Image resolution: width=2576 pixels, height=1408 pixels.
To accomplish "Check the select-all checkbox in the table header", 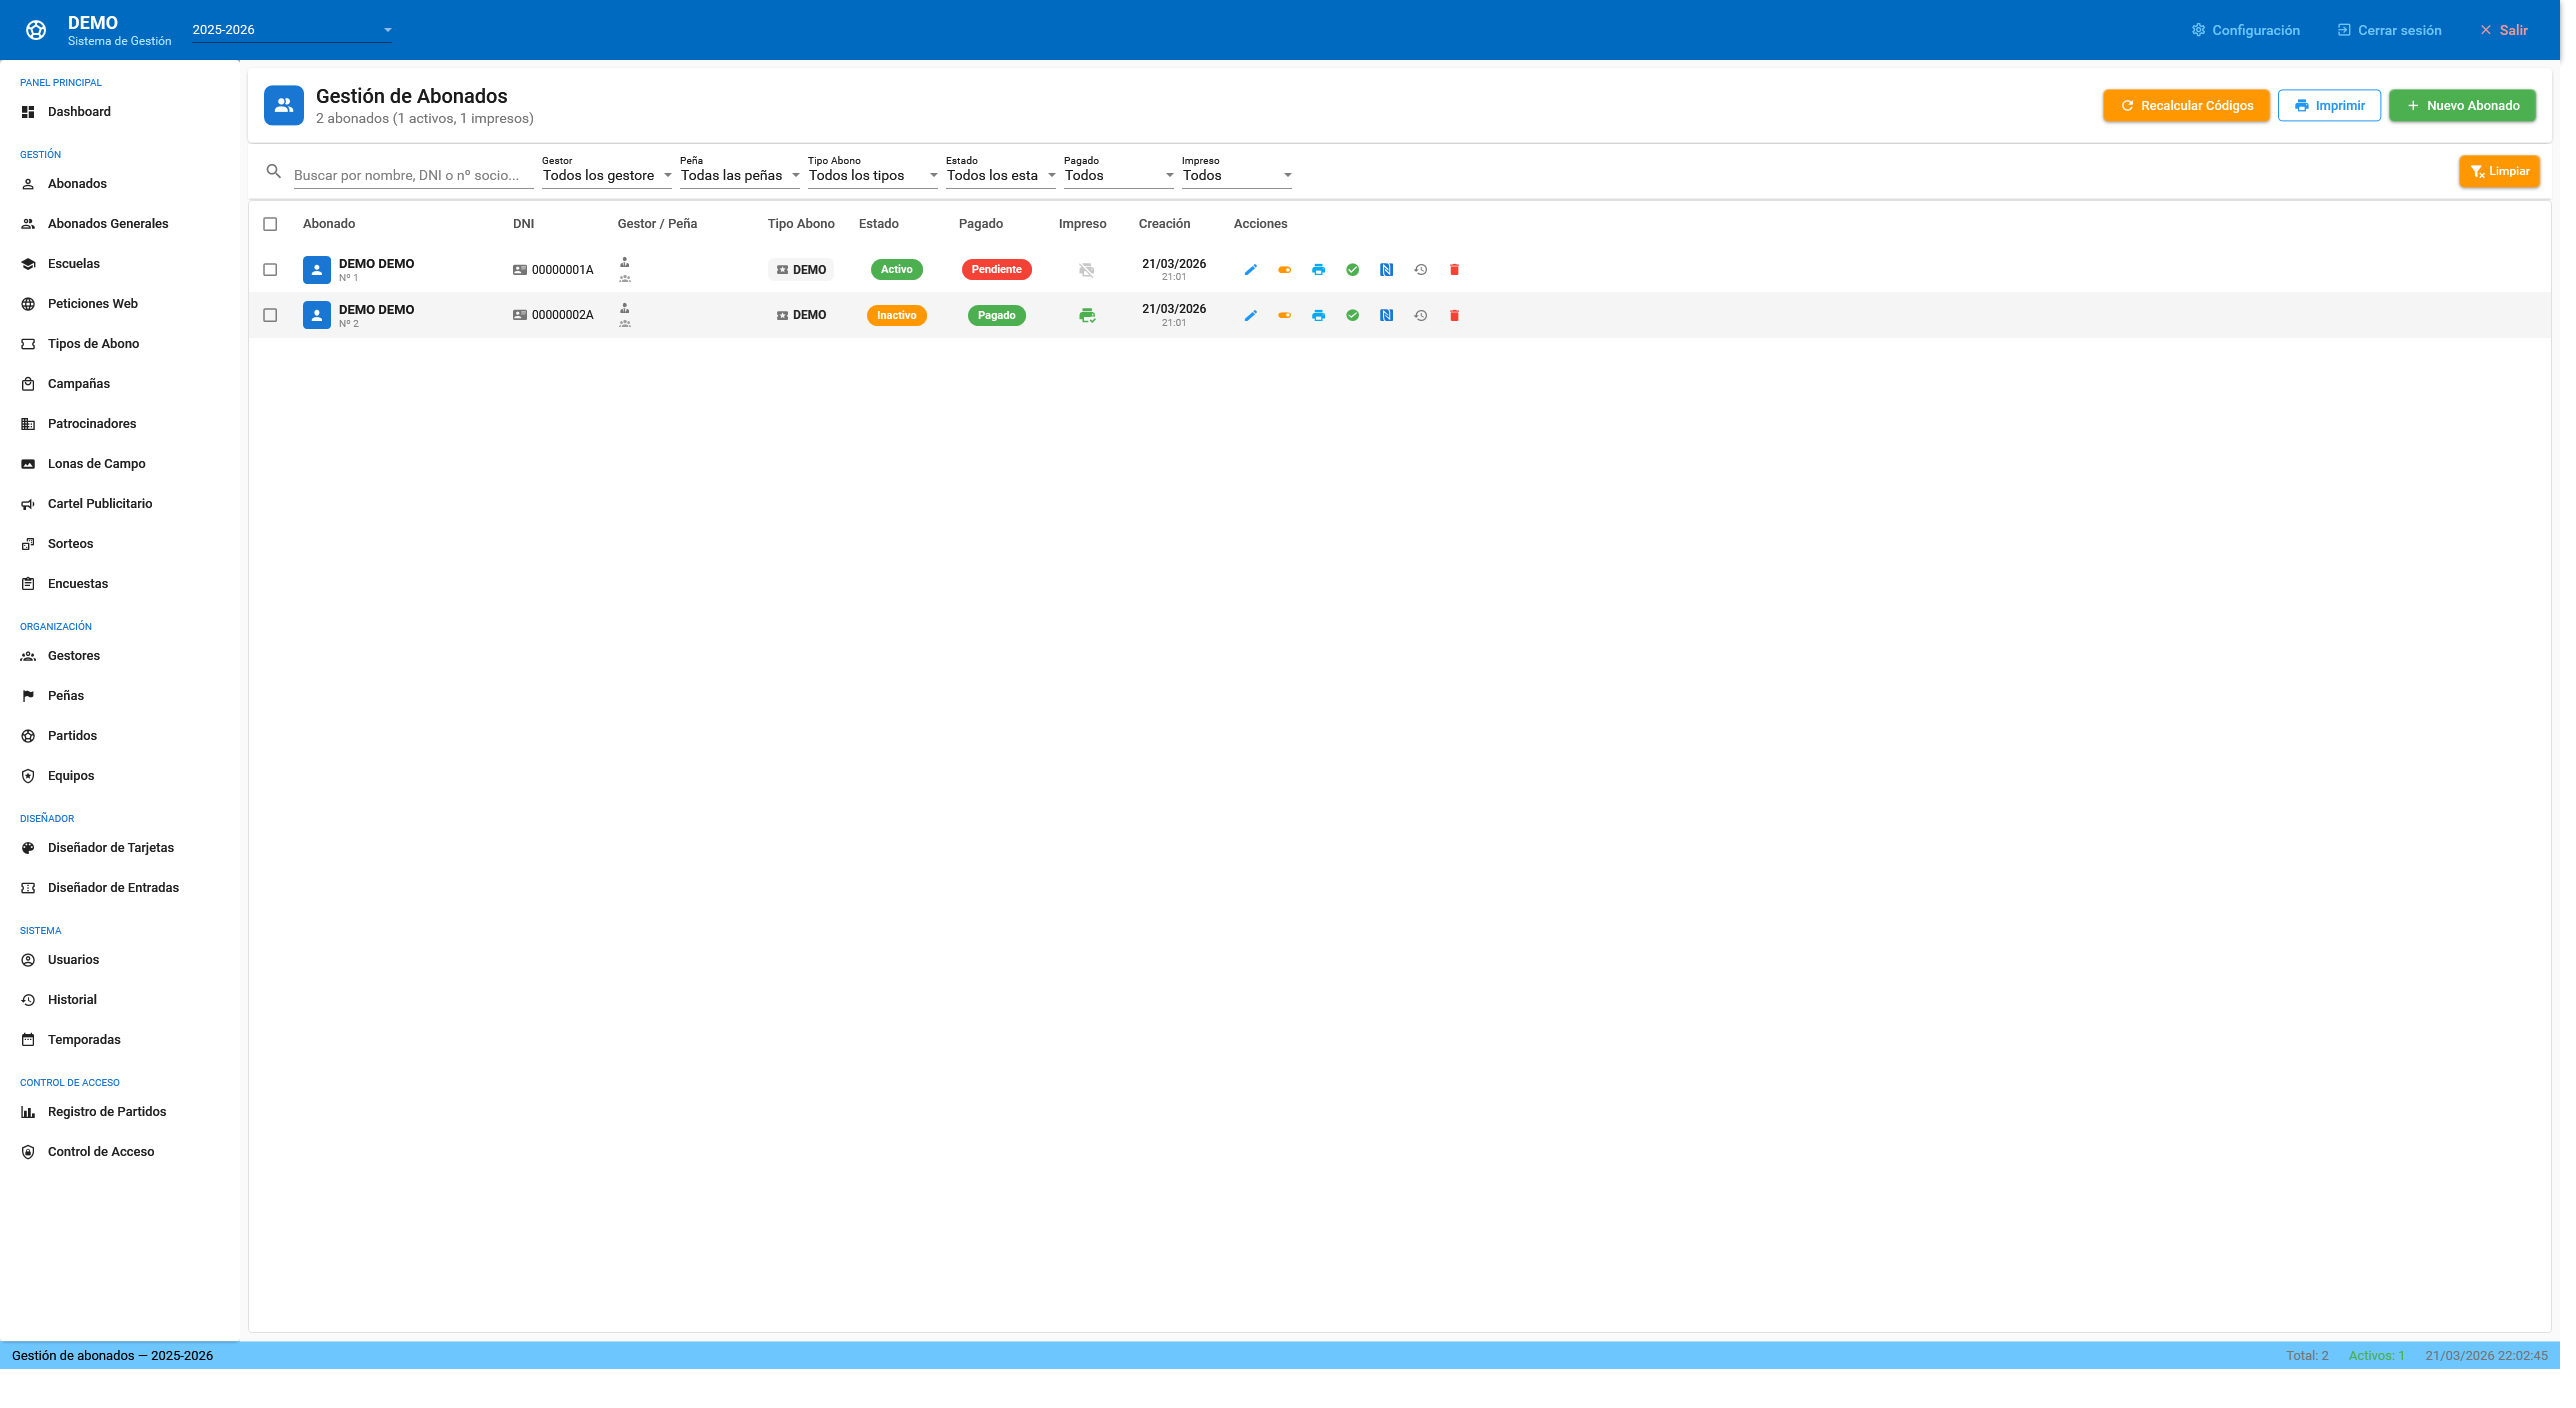I will (270, 224).
